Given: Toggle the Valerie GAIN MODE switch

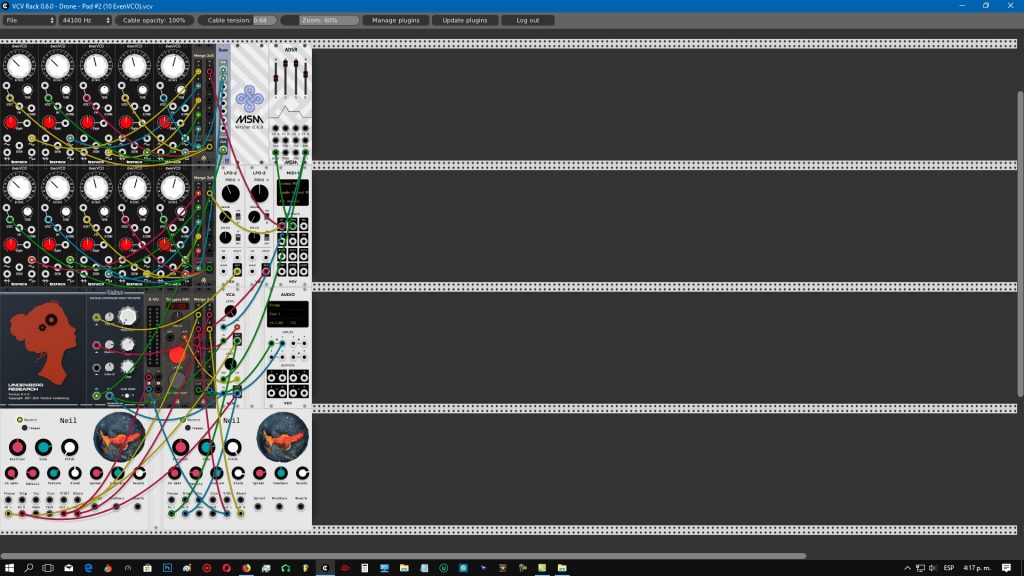Looking at the screenshot, I should click(x=127, y=396).
